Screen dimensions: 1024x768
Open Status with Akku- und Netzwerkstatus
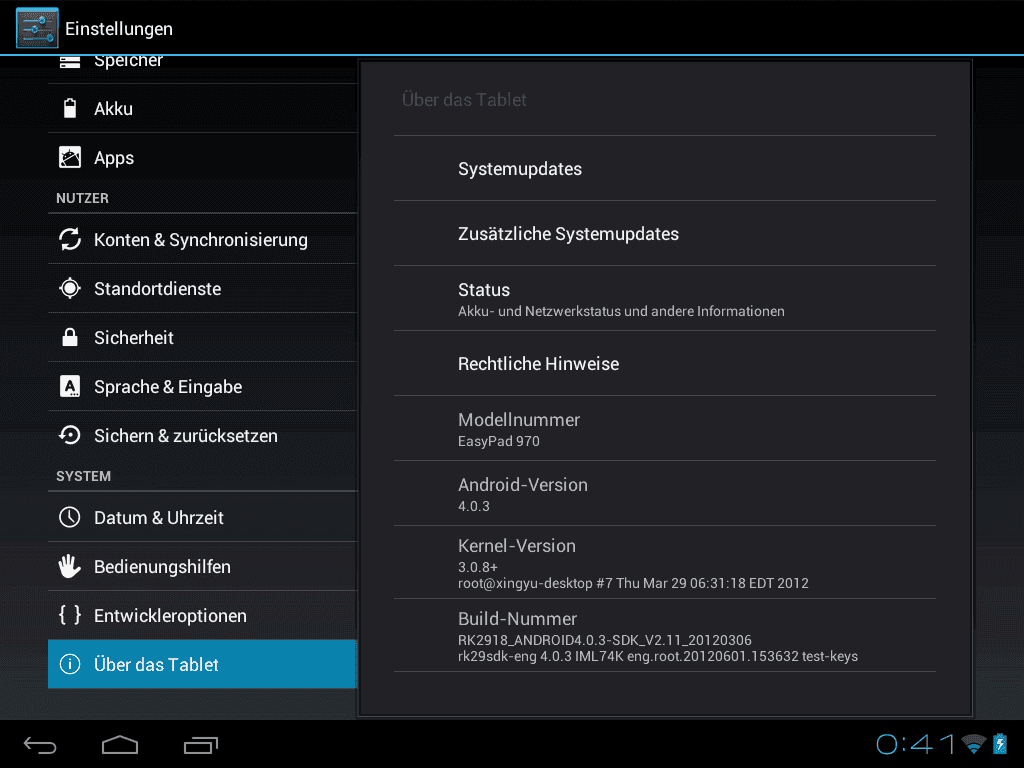(665, 298)
